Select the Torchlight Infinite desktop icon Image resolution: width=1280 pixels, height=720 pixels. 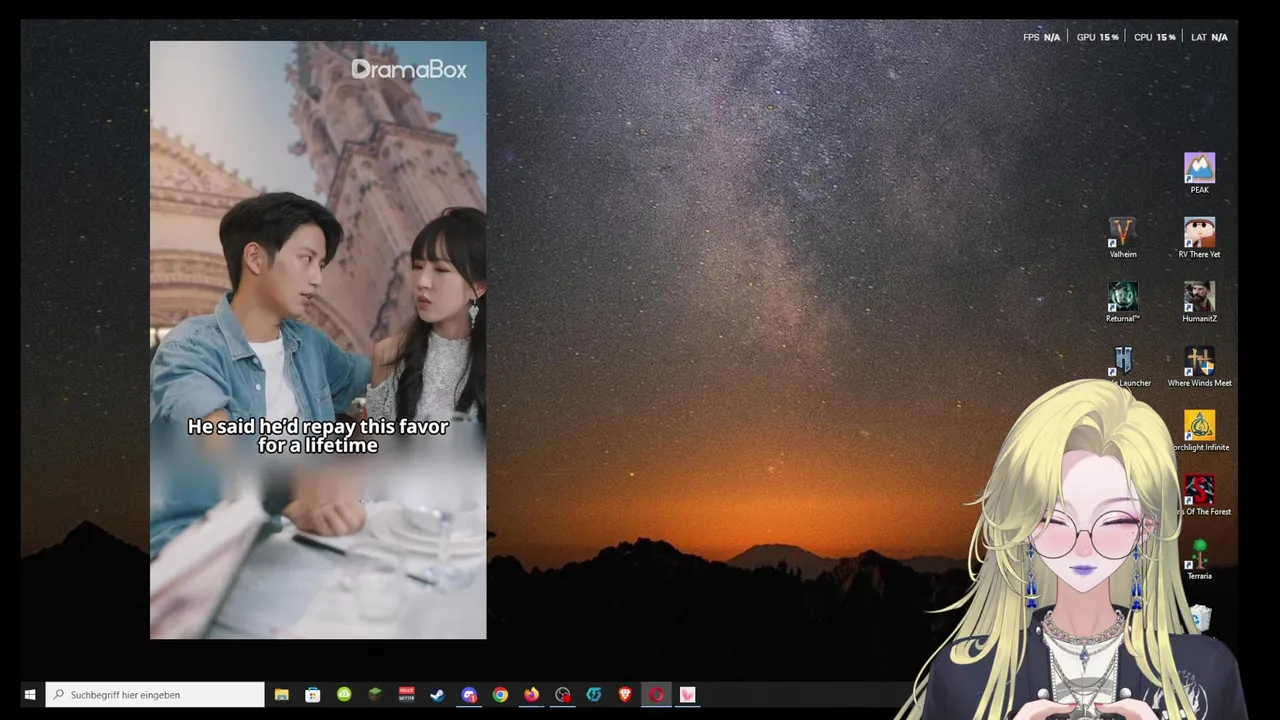[1199, 431]
